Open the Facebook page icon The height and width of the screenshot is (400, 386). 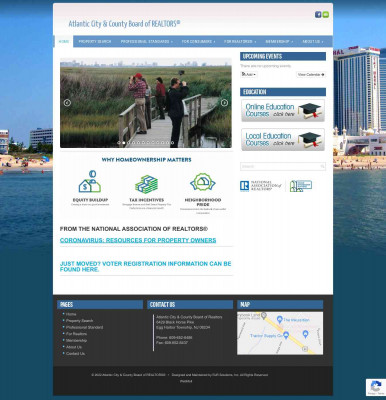[x=318, y=14]
